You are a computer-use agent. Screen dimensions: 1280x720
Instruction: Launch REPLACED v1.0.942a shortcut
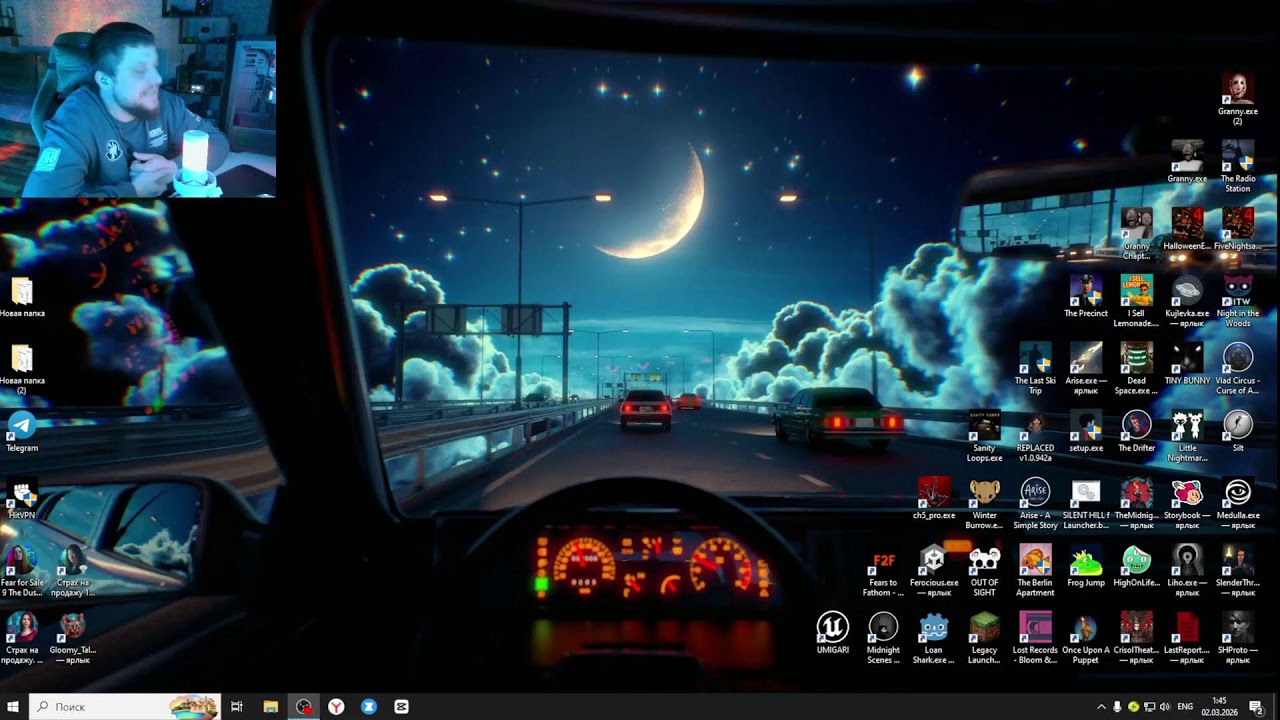(1035, 436)
